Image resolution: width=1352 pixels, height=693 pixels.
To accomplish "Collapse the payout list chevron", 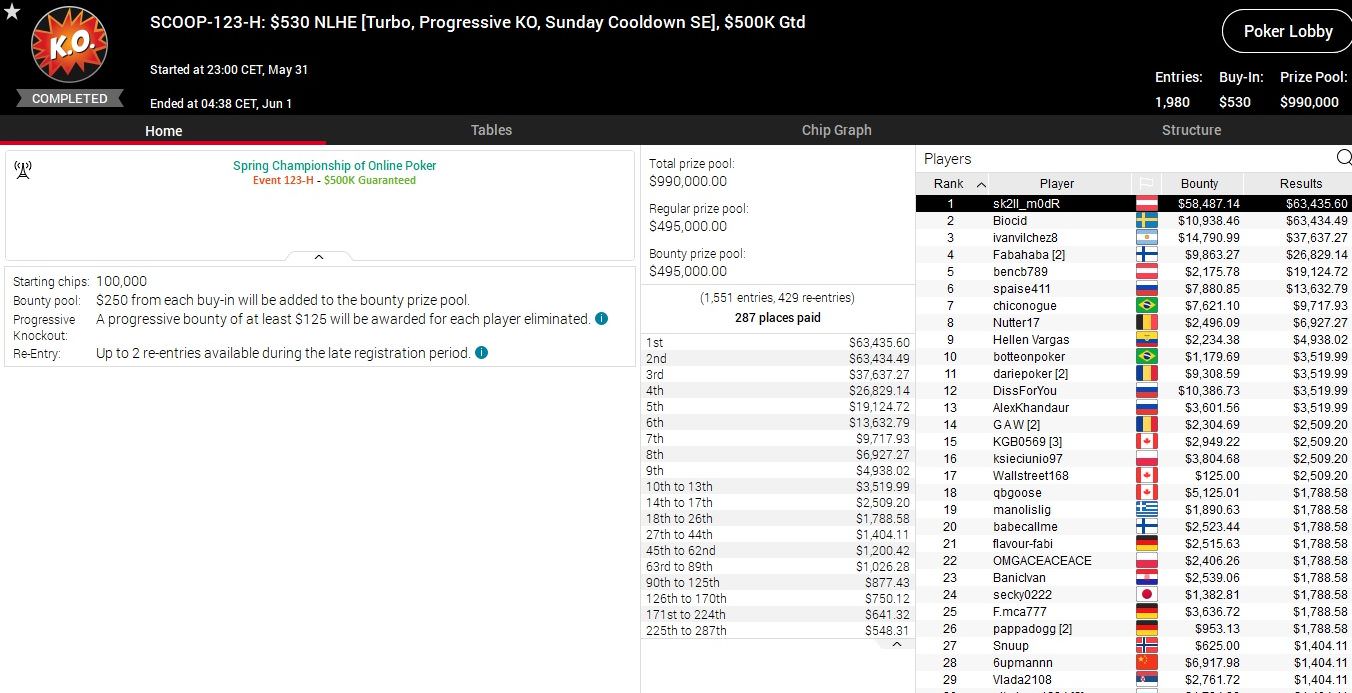I will [x=896, y=645].
